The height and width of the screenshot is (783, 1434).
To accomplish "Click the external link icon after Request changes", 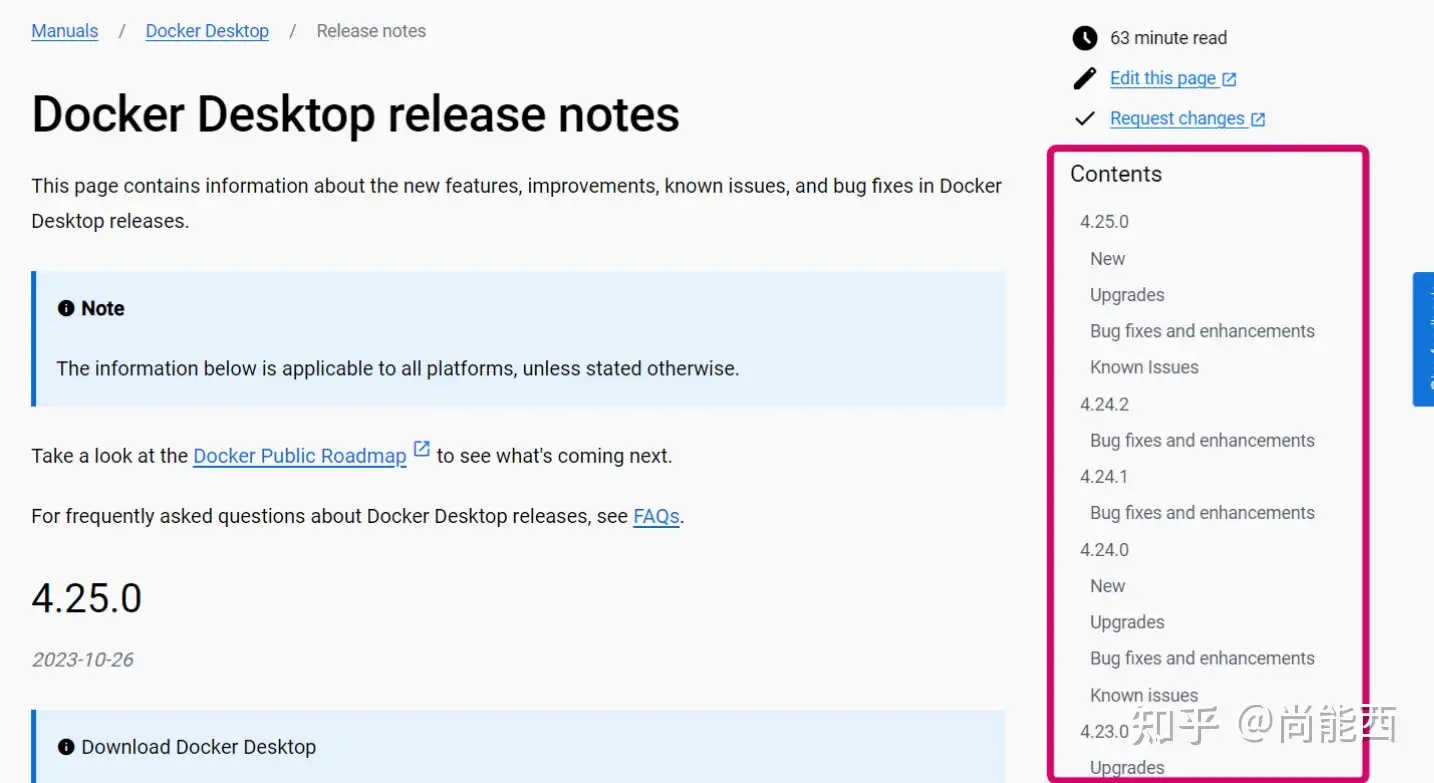I will 1258,120.
